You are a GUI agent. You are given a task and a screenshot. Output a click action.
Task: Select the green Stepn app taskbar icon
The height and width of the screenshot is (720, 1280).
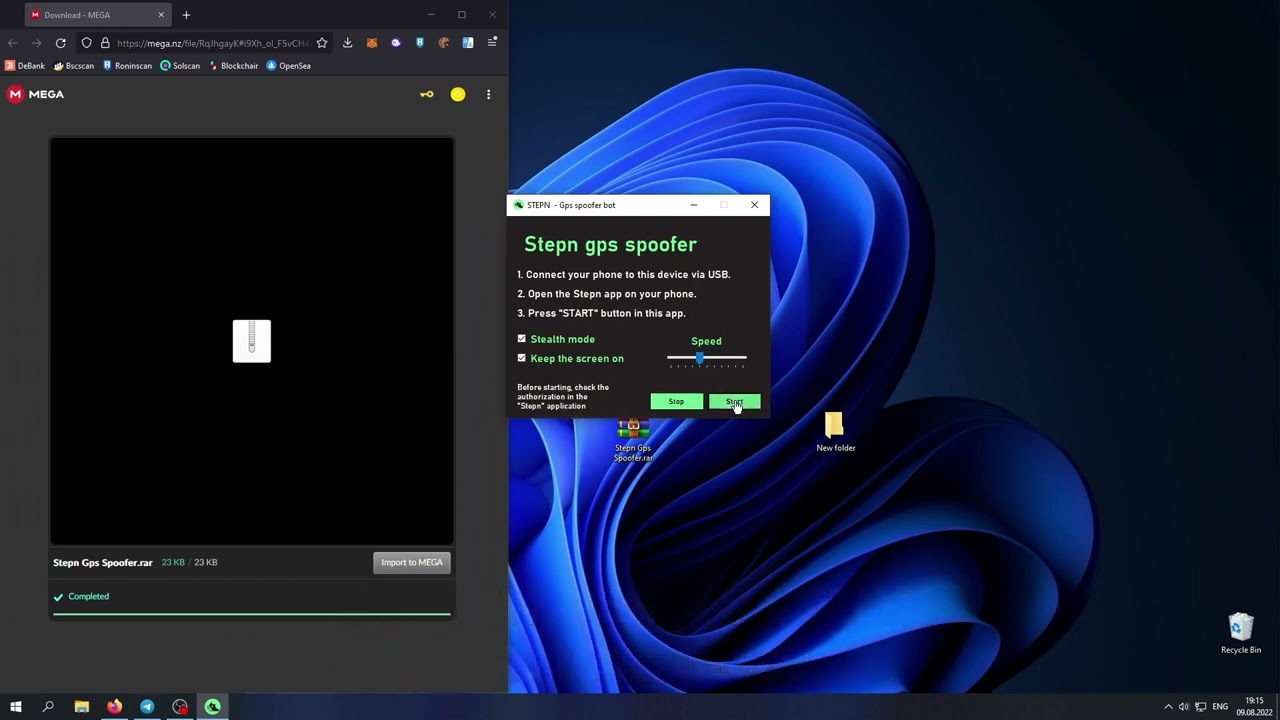213,707
